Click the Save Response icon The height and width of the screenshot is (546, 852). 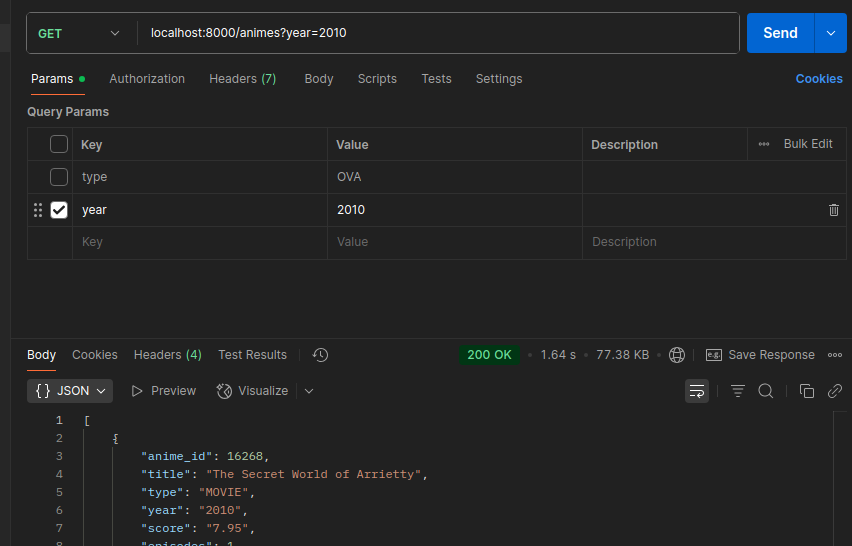pyautogui.click(x=713, y=355)
